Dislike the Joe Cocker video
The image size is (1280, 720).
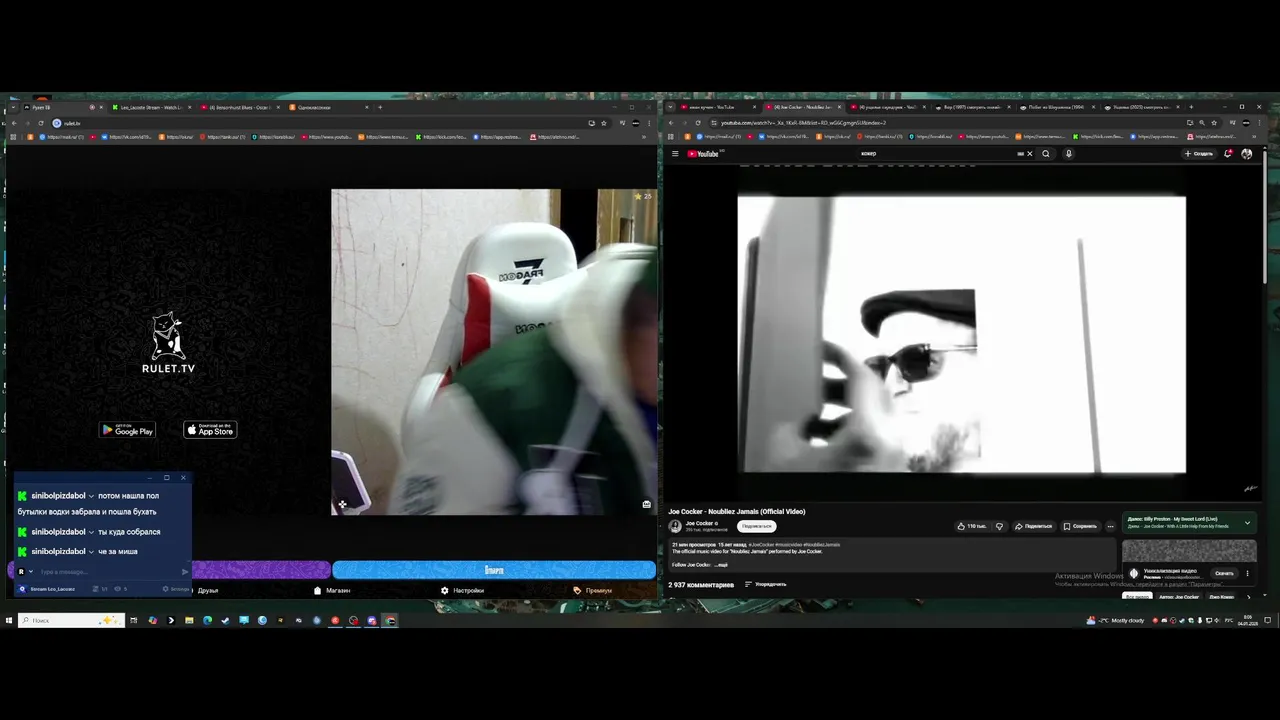(x=999, y=526)
